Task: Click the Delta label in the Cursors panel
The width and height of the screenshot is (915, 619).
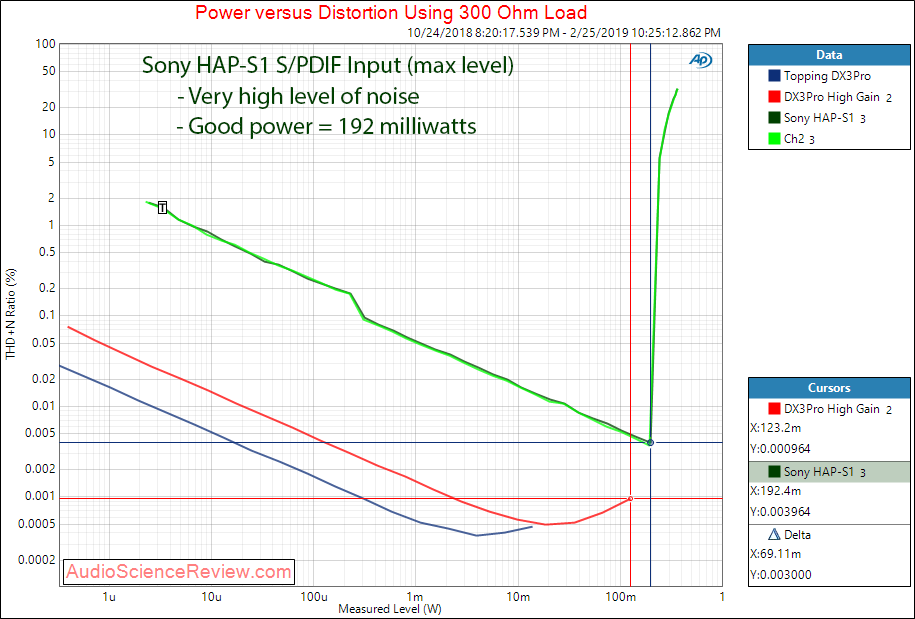Action: pyautogui.click(x=797, y=534)
